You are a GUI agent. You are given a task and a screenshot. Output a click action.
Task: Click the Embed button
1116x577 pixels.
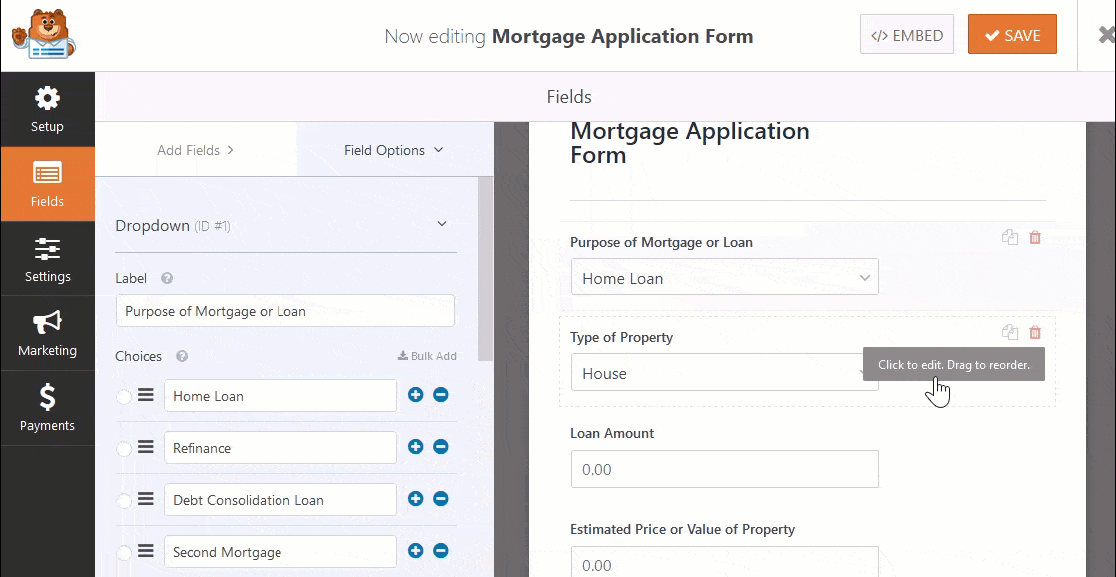(906, 35)
